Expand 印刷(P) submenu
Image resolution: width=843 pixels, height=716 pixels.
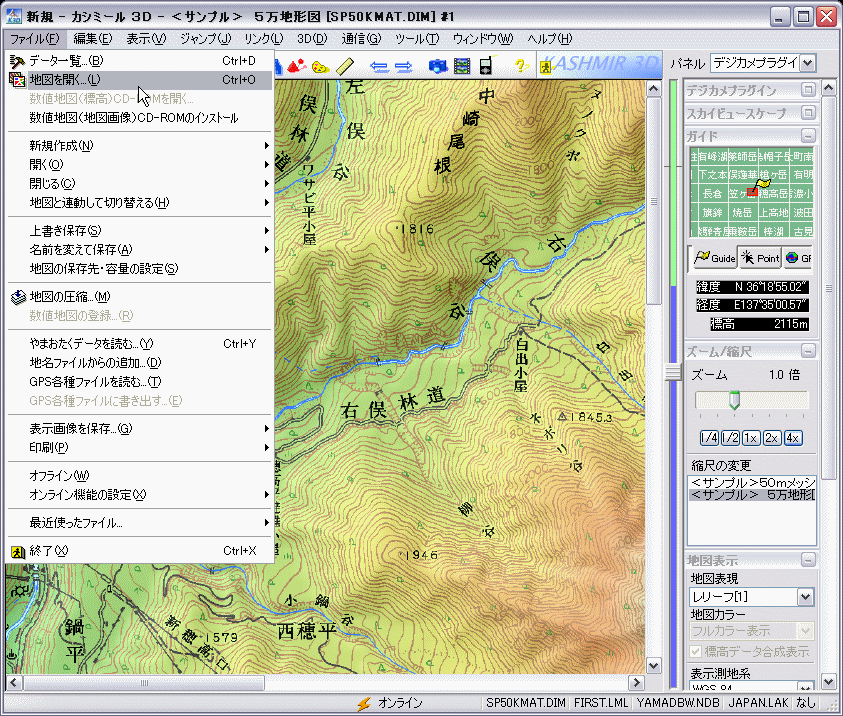tap(140, 448)
